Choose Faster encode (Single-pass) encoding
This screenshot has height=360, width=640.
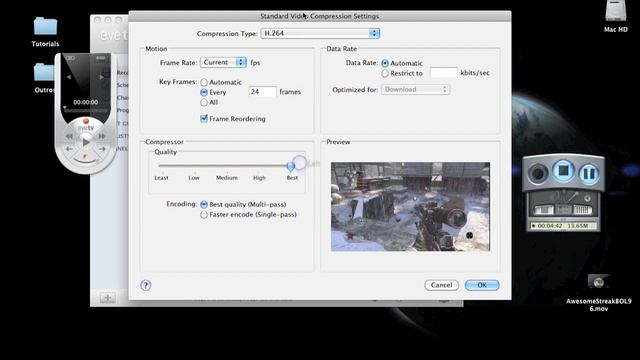204,215
